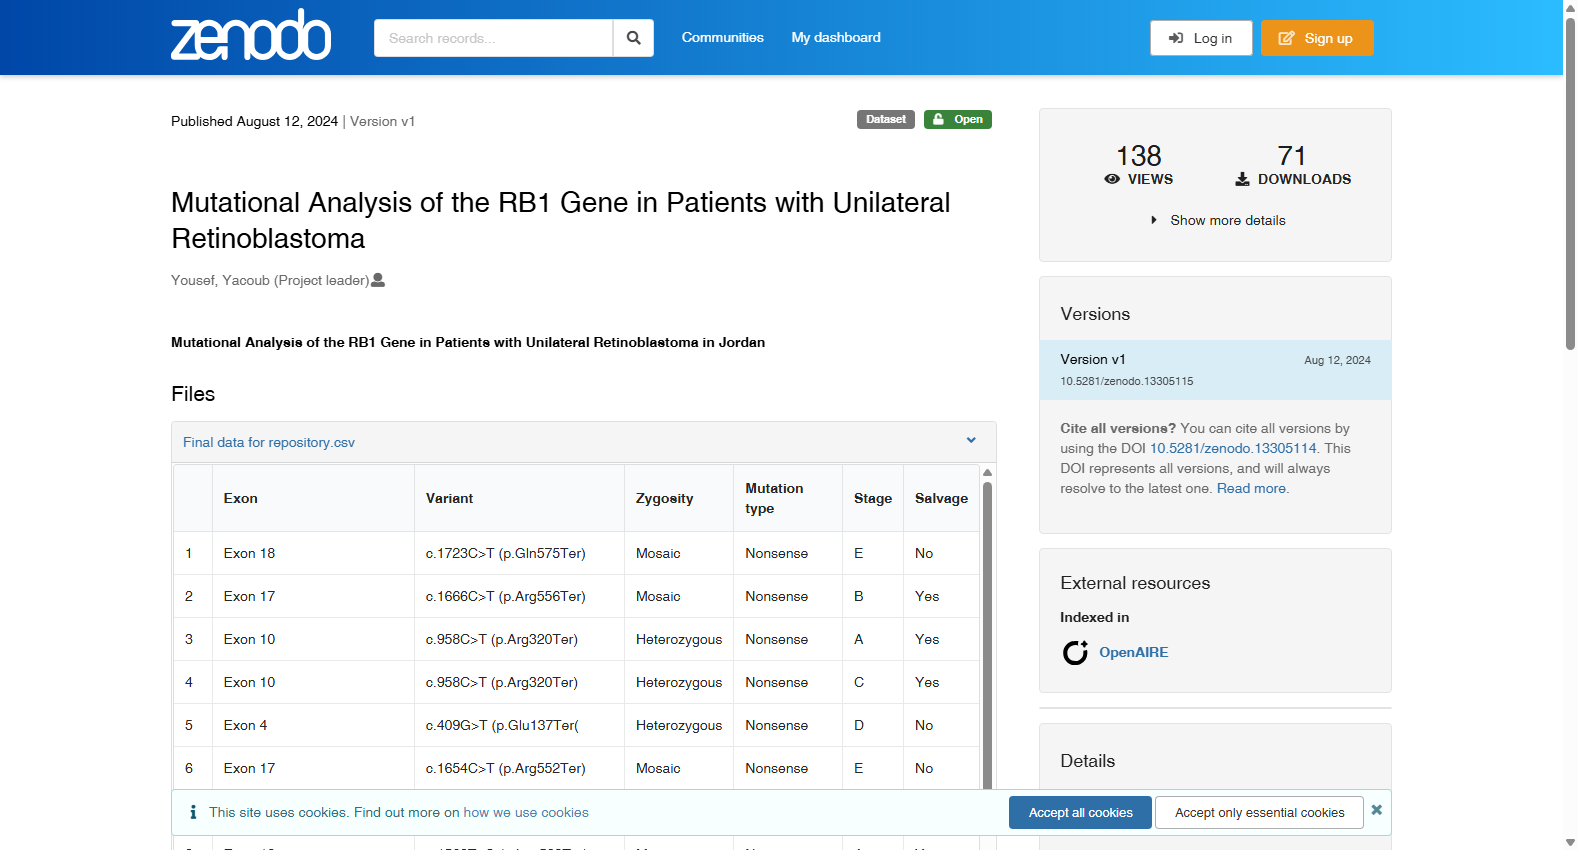The height and width of the screenshot is (850, 1578).
Task: Click the person icon beside Yousef, Yacoub
Action: [x=378, y=280]
